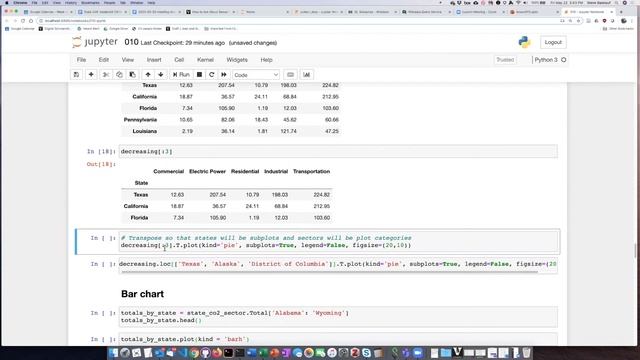Click the bar chart icon in the toolbar
This screenshot has height=360, width=640.
coord(307,75)
